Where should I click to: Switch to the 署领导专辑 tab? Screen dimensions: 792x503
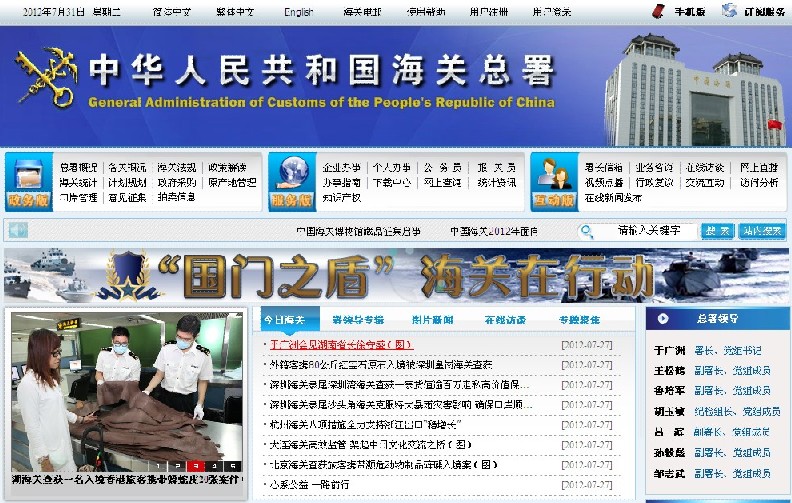358,320
